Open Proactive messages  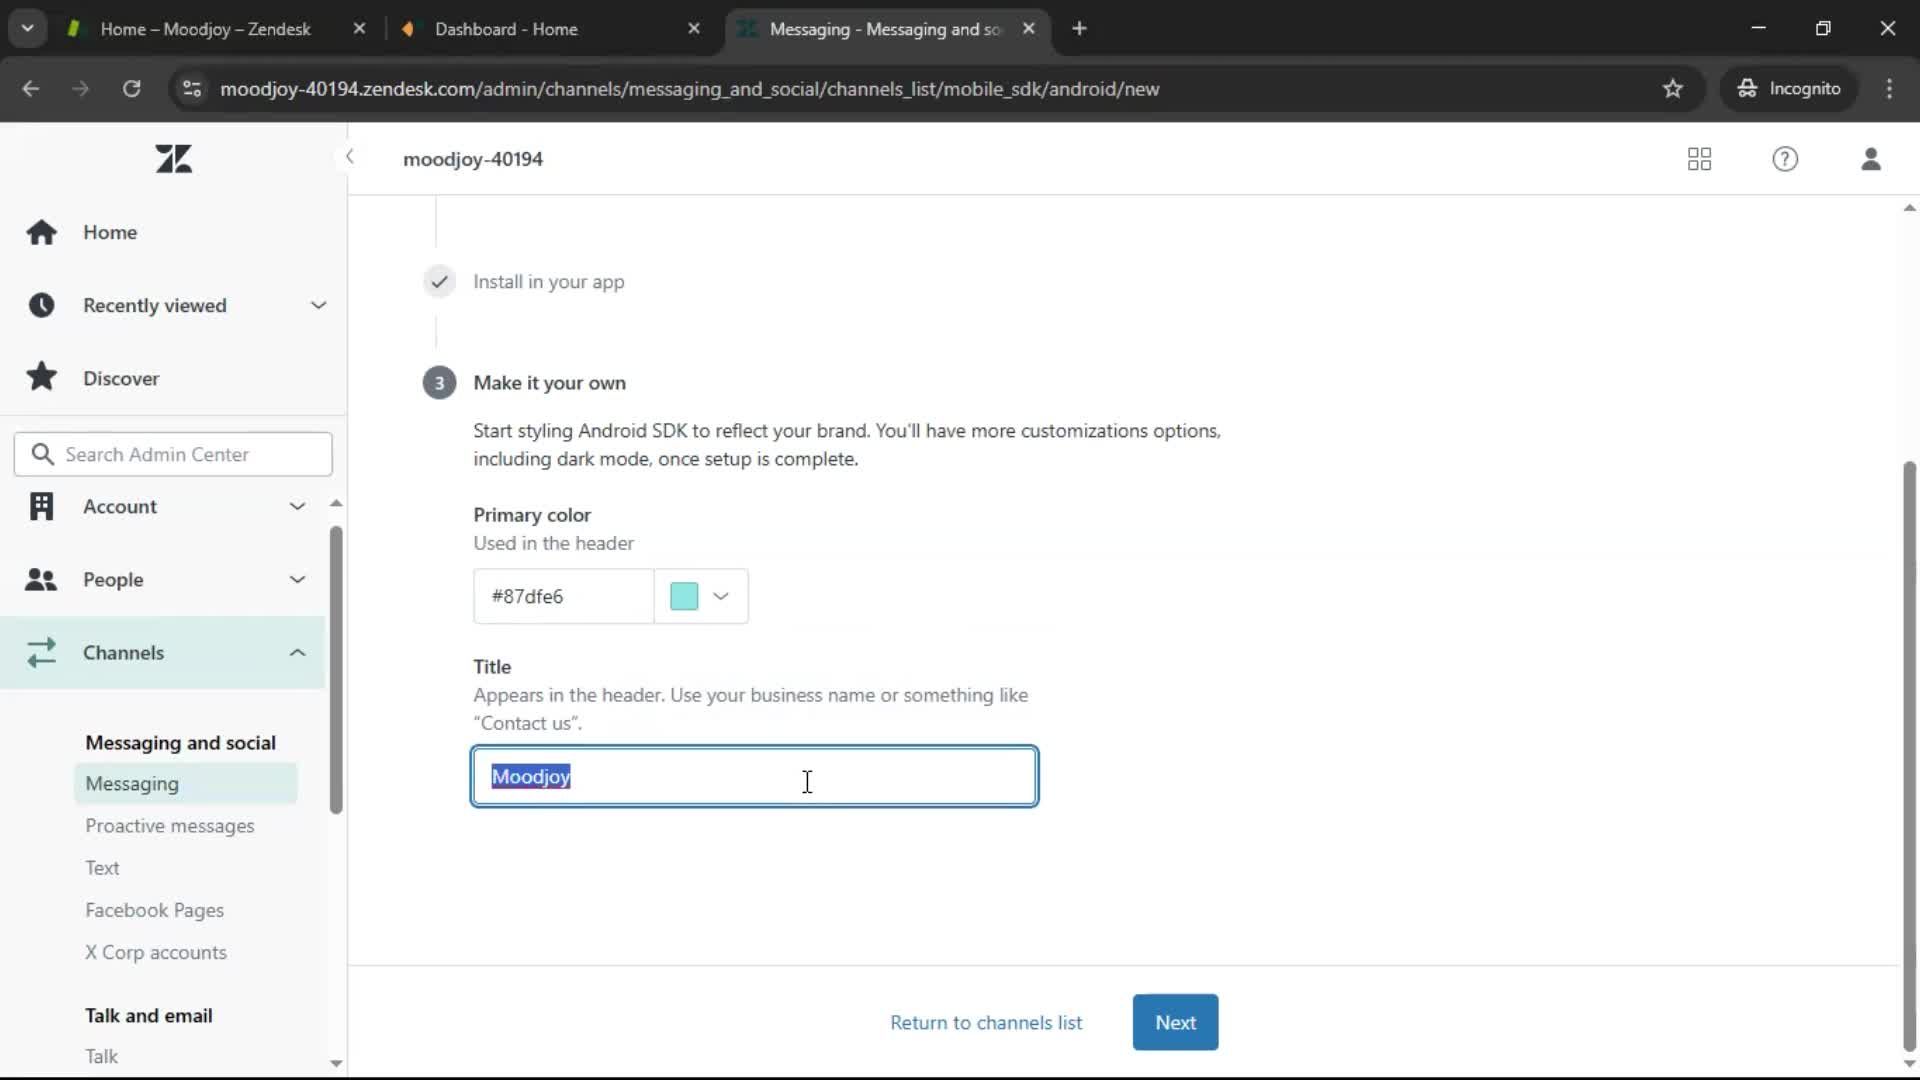point(169,825)
